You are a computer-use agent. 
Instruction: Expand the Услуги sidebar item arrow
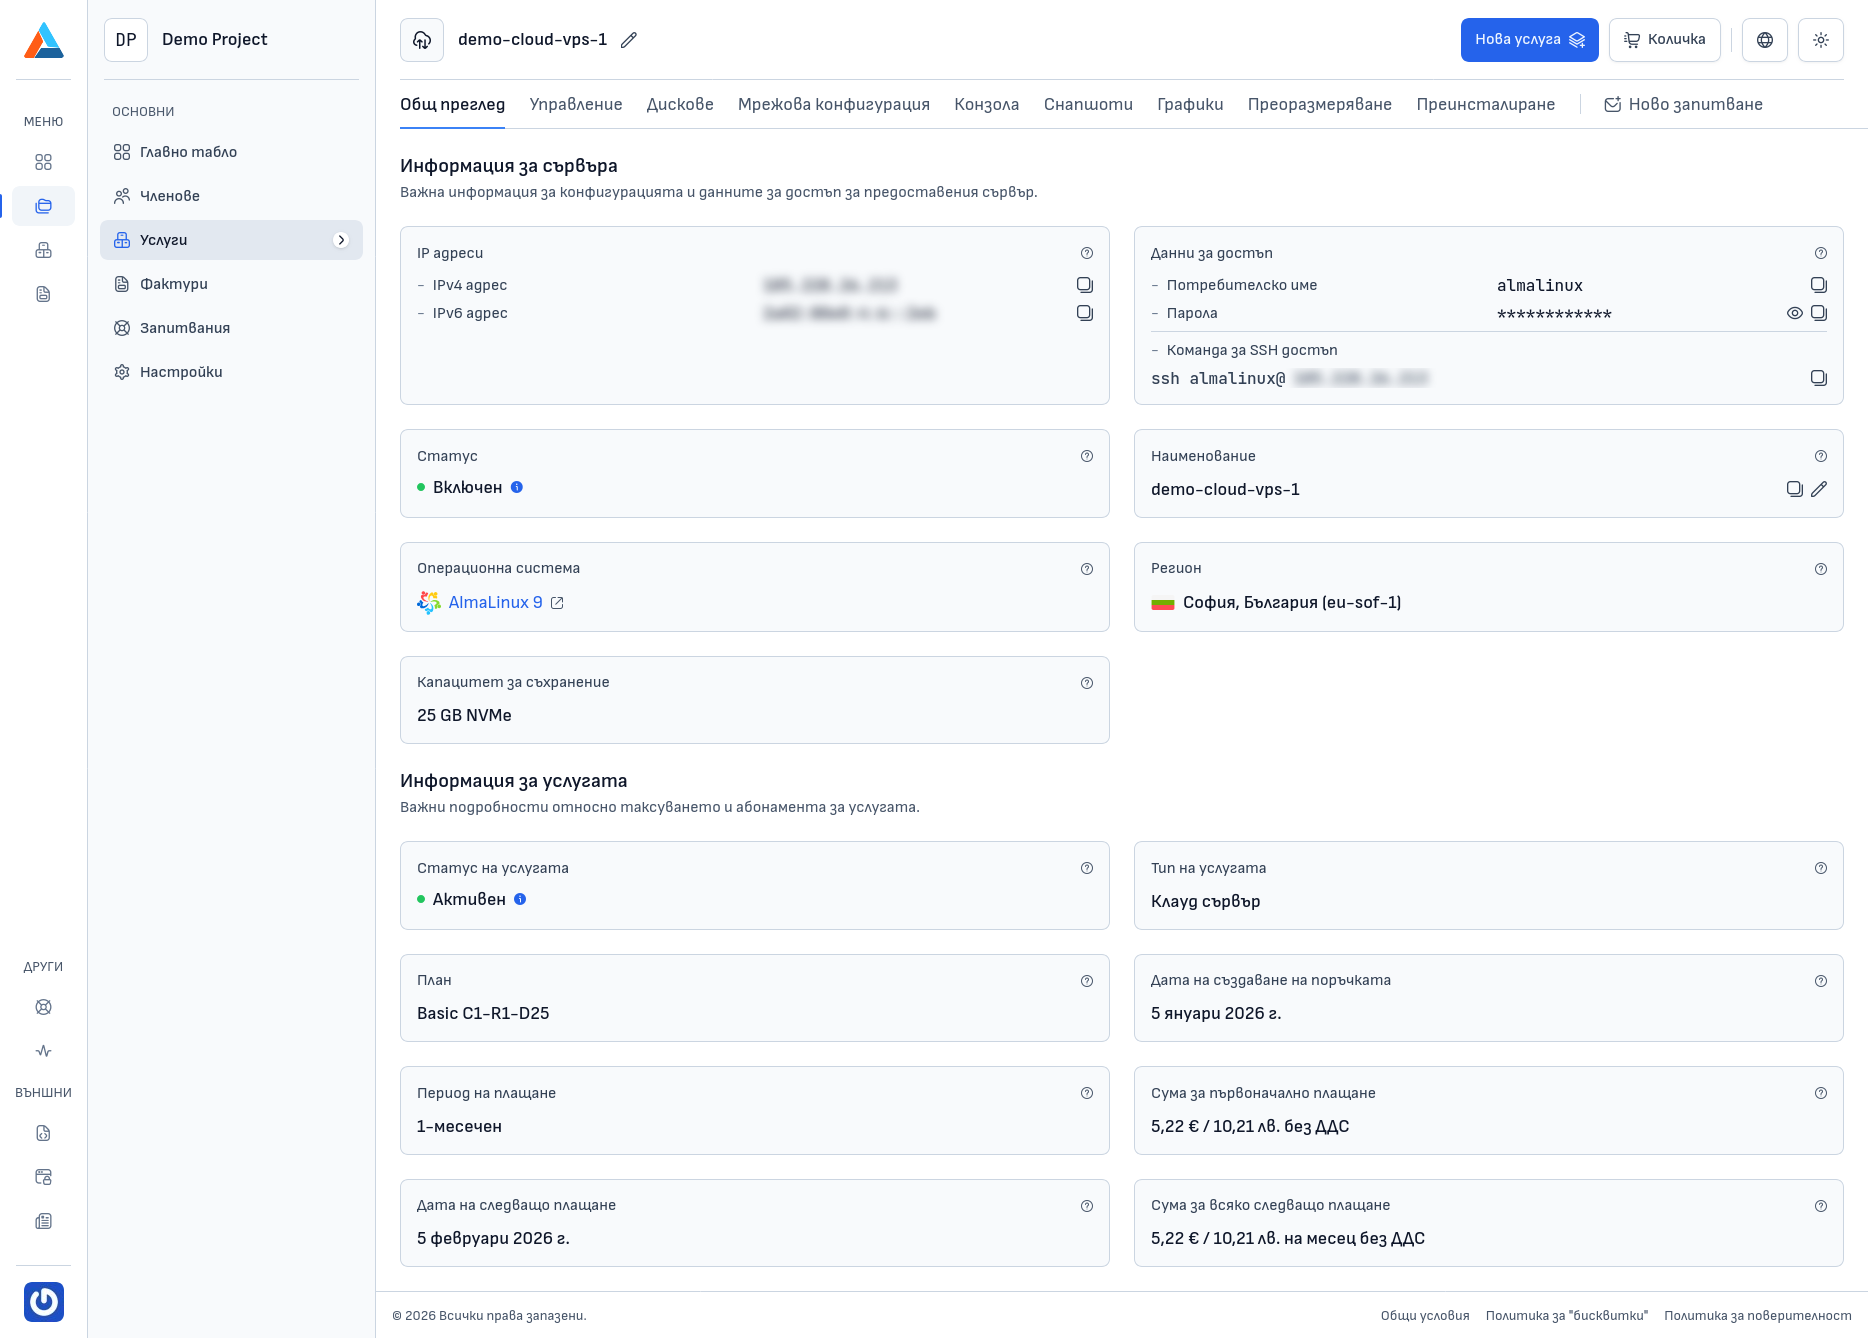341,240
